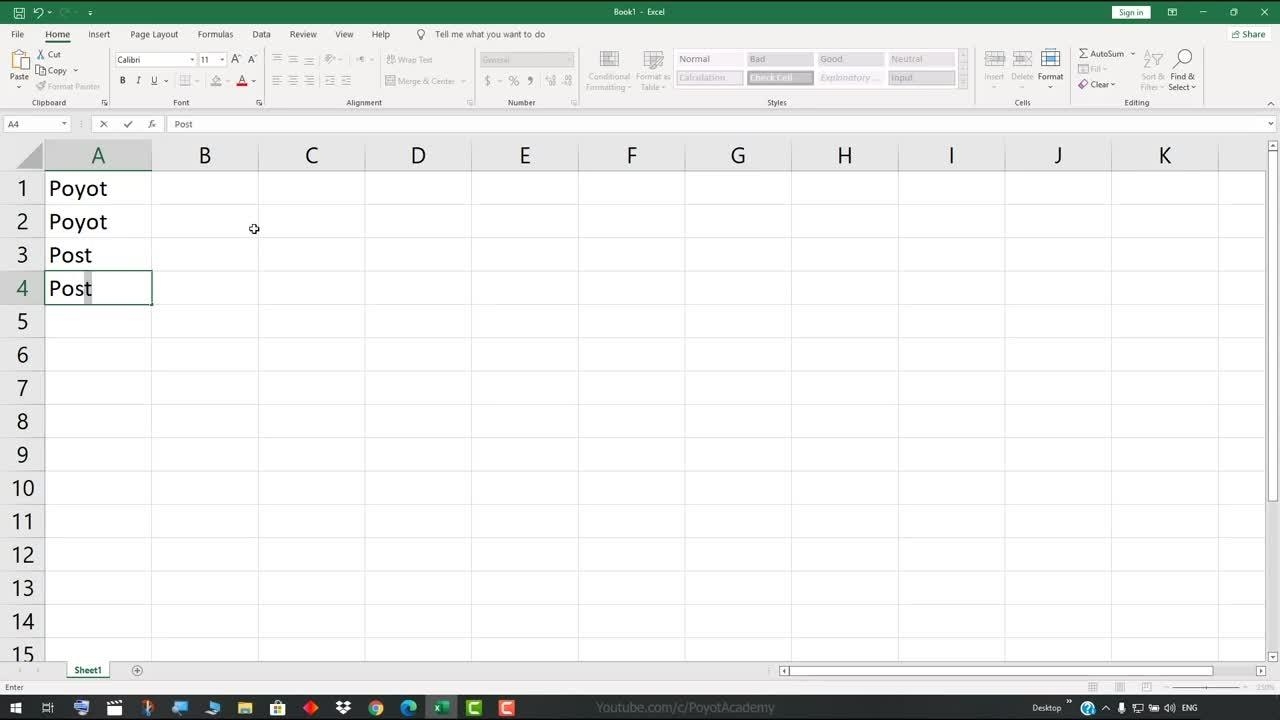Click the Insert Function fx icon
1280x720 pixels.
(152, 124)
